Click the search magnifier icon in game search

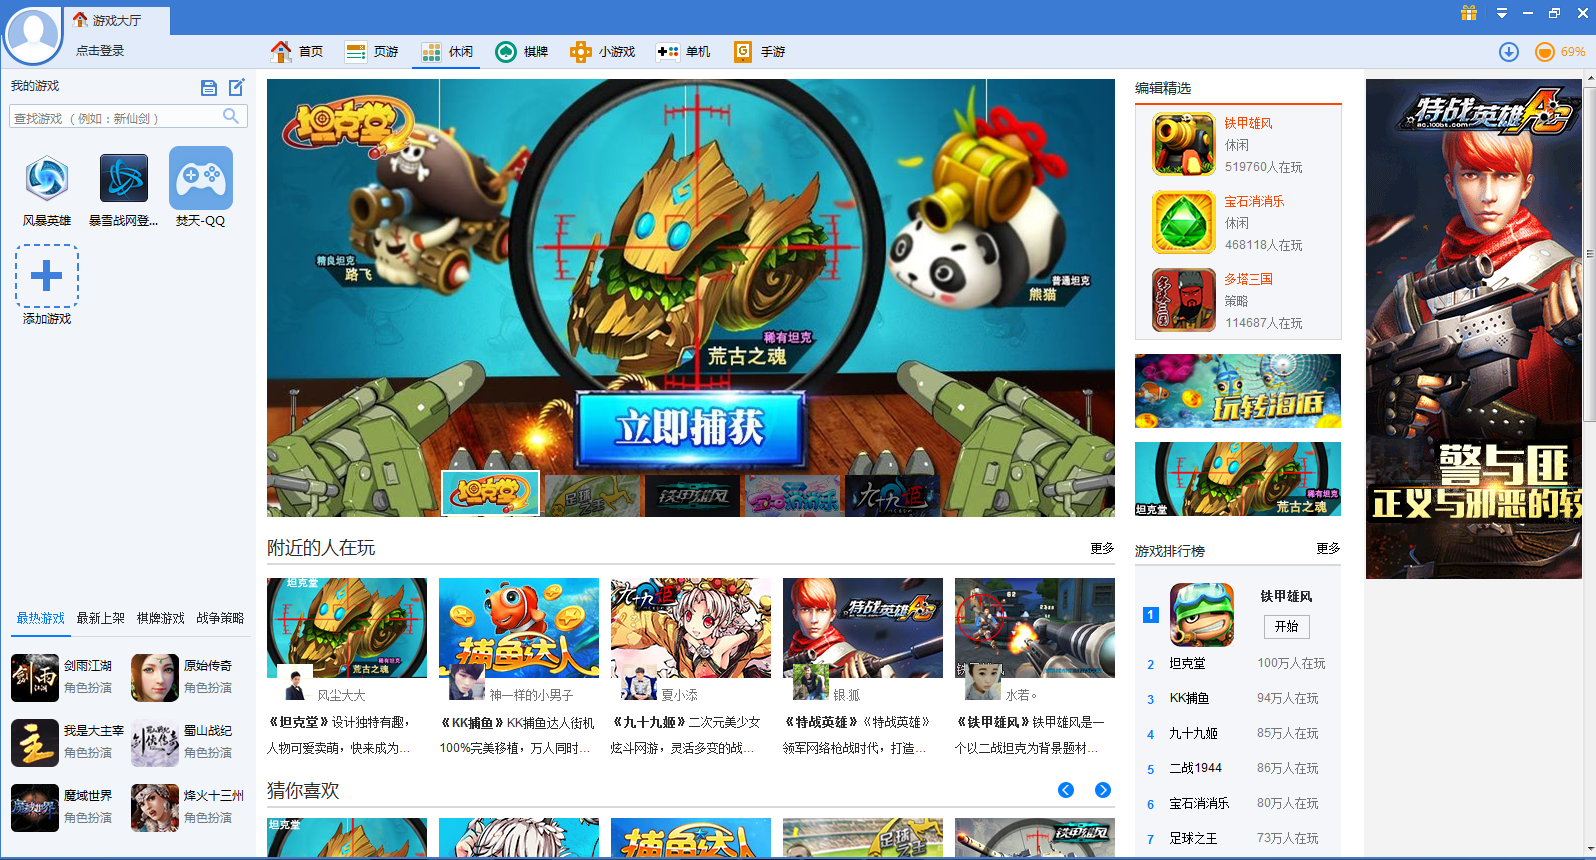[231, 117]
